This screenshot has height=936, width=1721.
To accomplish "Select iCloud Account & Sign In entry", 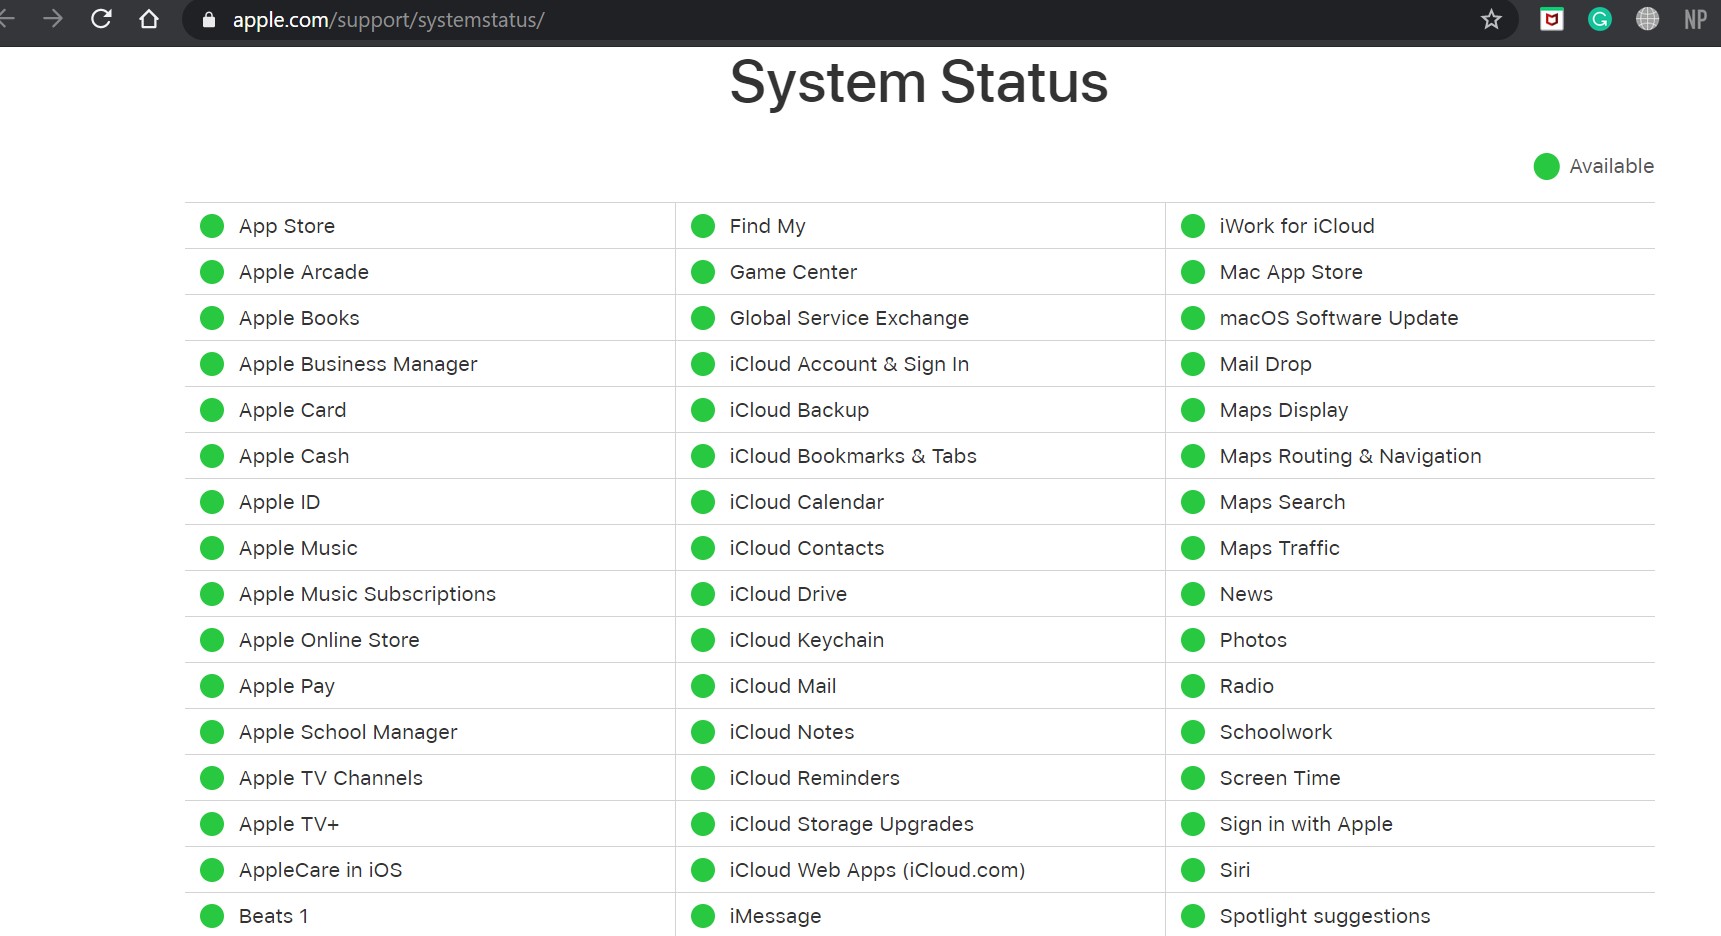I will (849, 364).
